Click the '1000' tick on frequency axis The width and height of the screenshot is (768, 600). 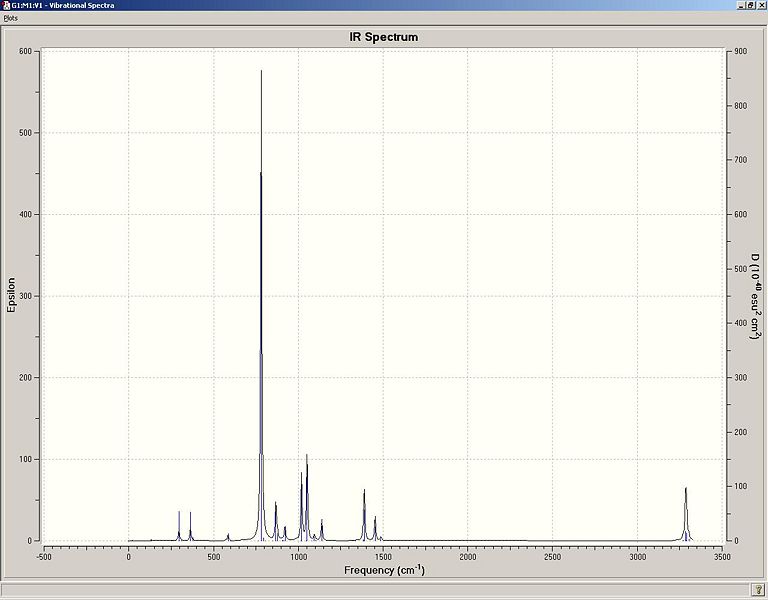coord(298,557)
